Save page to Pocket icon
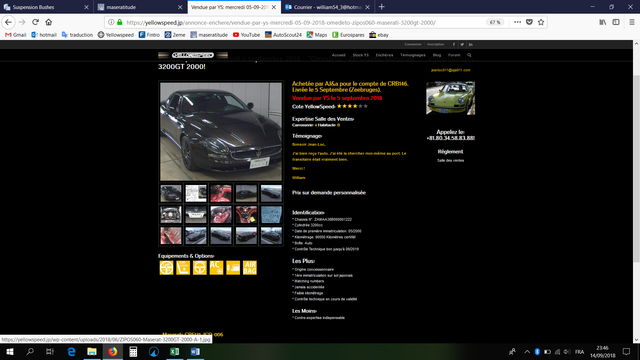Screen dimensions: 640x360 pos(529,22)
